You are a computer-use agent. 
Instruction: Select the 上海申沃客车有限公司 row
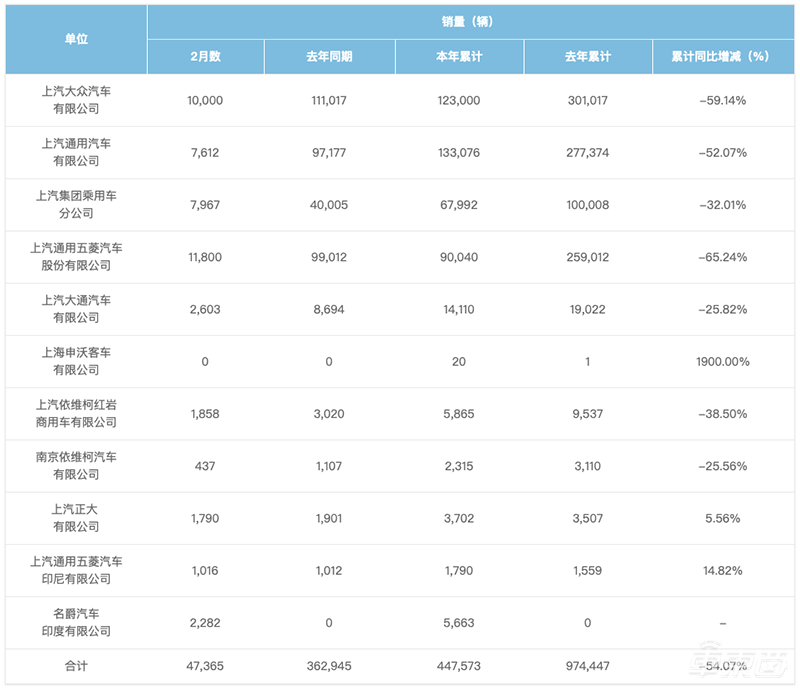point(77,360)
